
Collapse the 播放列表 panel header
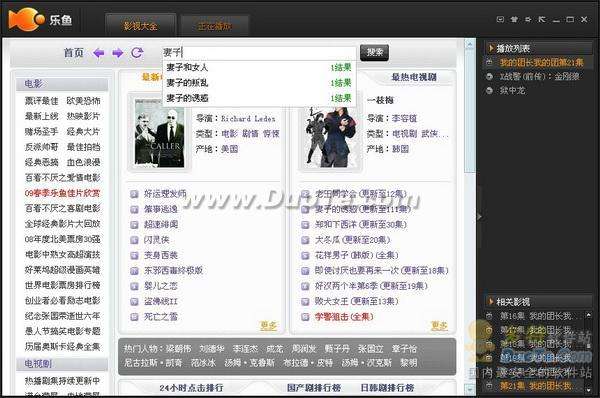click(538, 48)
